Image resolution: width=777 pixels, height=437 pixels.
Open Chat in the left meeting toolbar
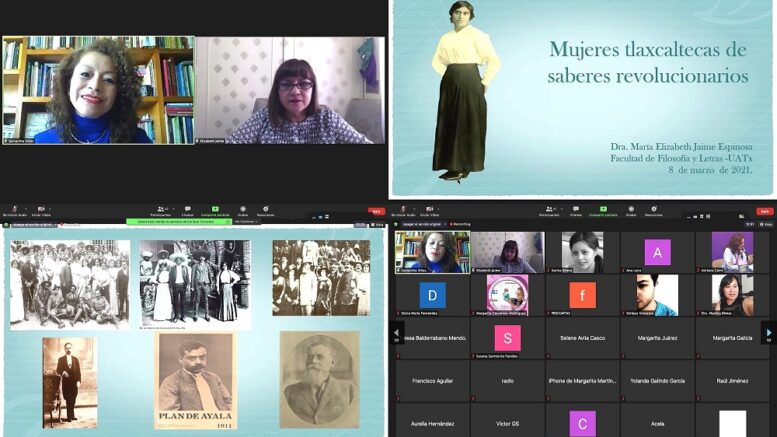point(187,211)
